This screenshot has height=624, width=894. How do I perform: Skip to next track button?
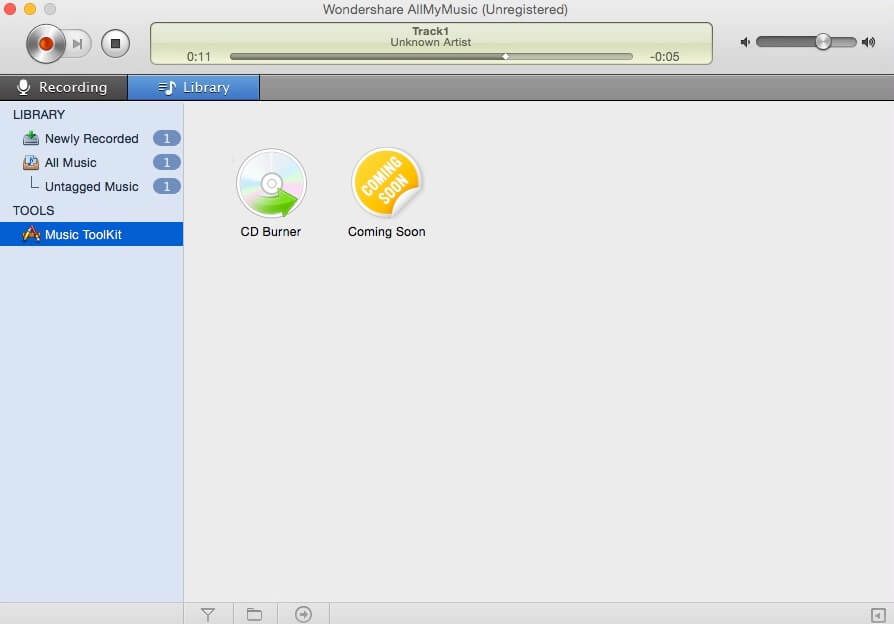pos(79,43)
